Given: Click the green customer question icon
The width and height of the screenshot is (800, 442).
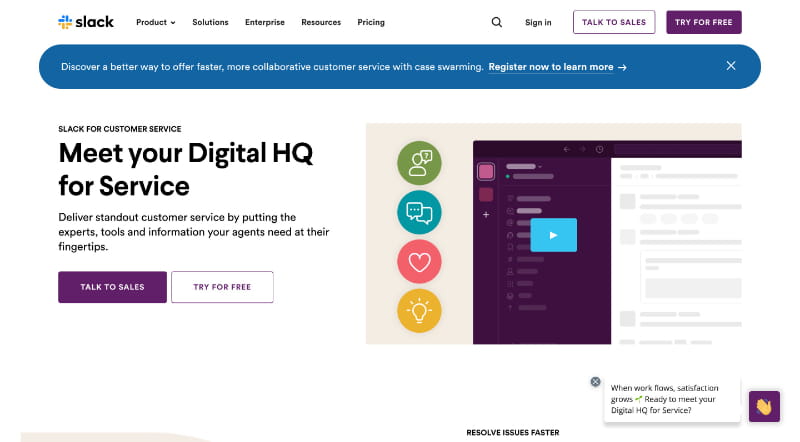Looking at the screenshot, I should click(419, 162).
